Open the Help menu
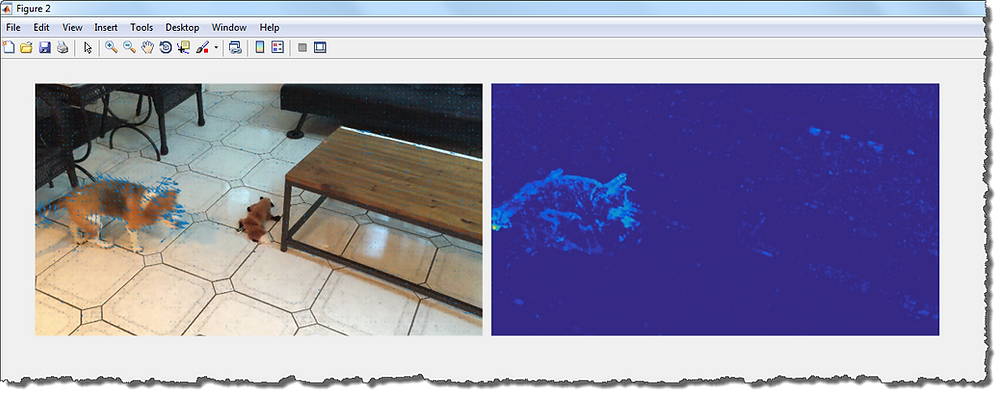Viewport: 1000px width, 395px height. tap(269, 27)
